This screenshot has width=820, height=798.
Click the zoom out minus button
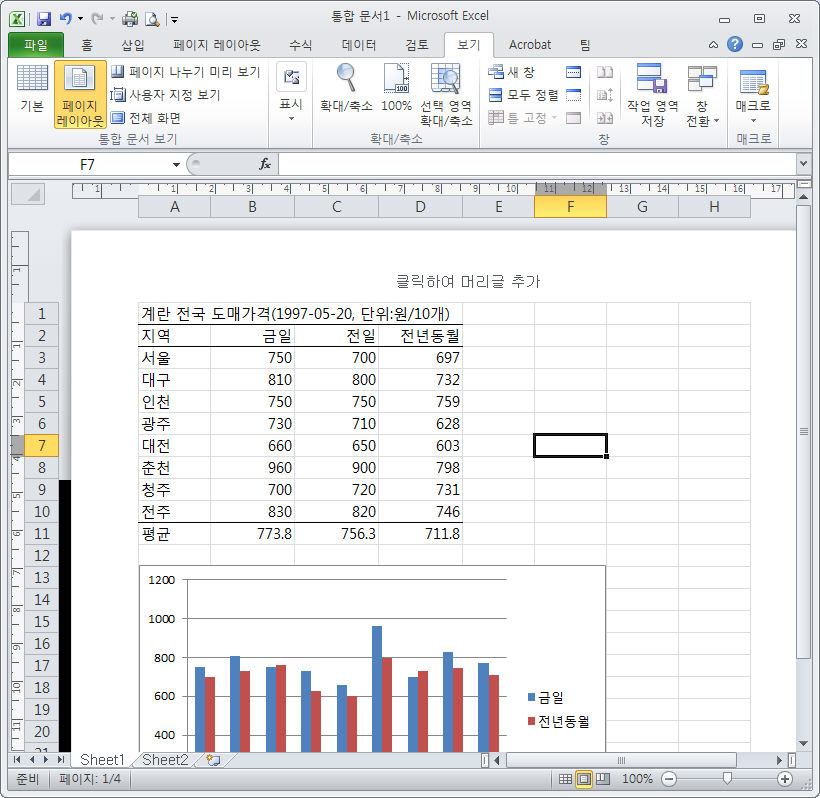point(668,779)
